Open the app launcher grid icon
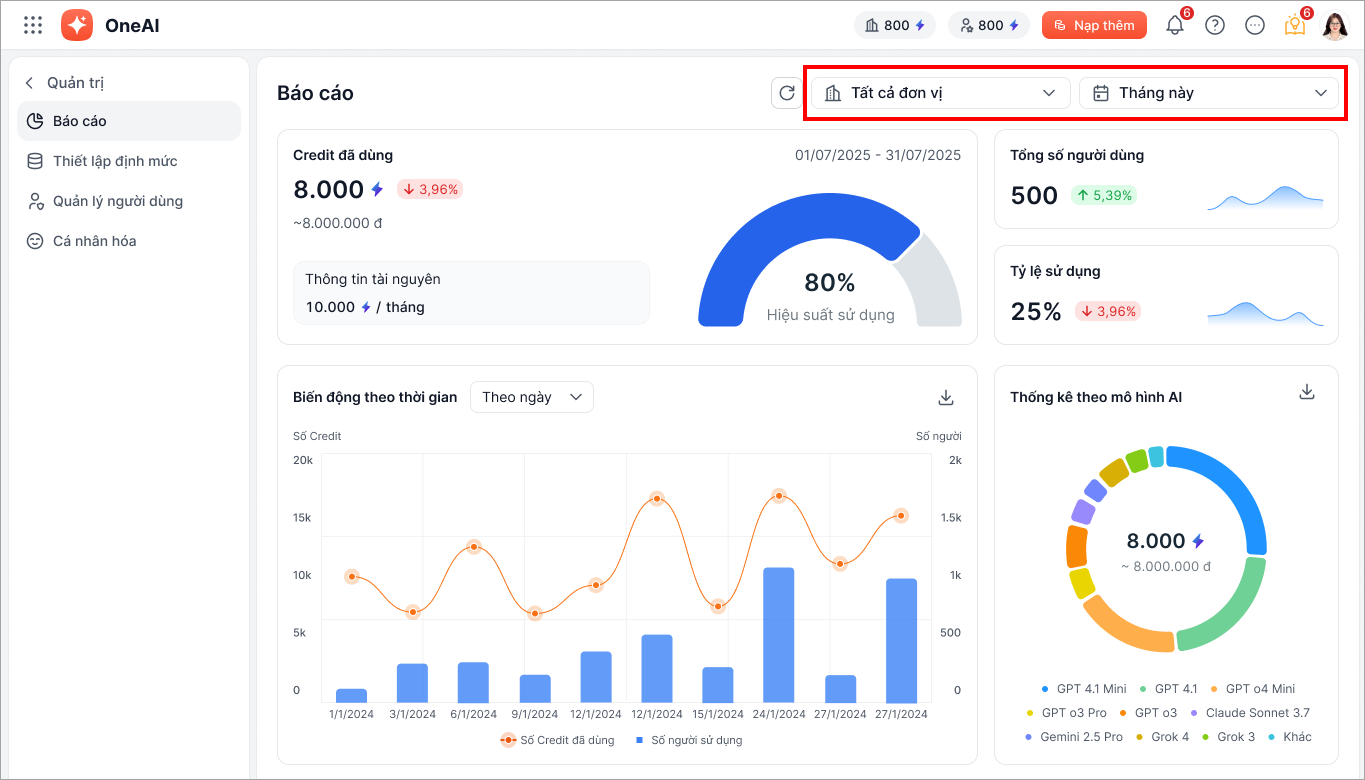The height and width of the screenshot is (780, 1365). [x=33, y=25]
